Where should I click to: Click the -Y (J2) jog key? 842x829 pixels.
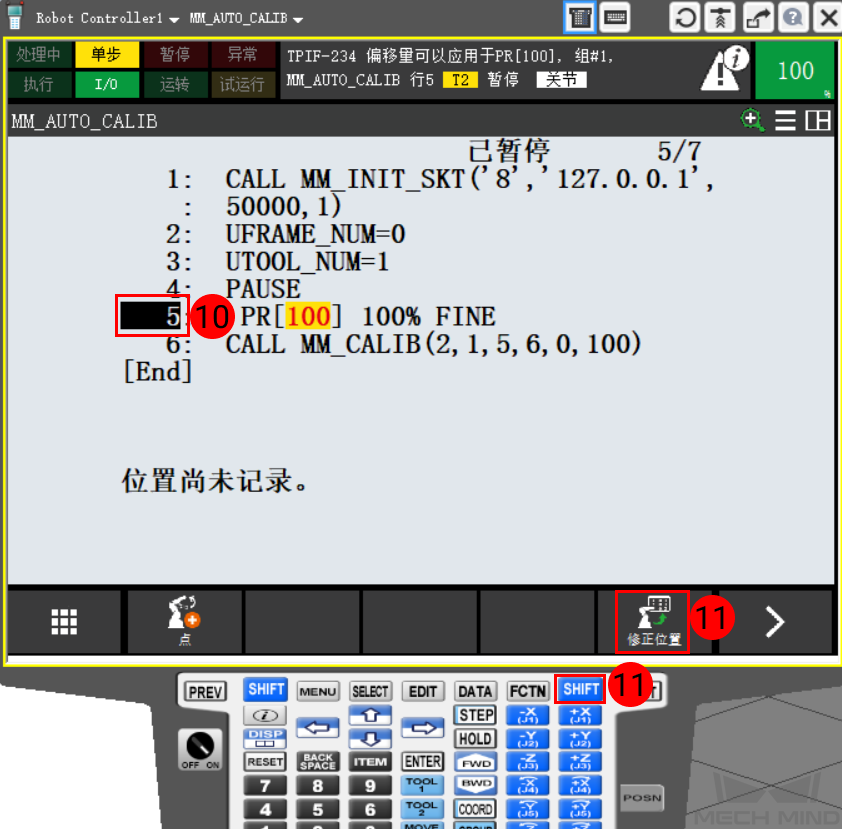tap(527, 739)
